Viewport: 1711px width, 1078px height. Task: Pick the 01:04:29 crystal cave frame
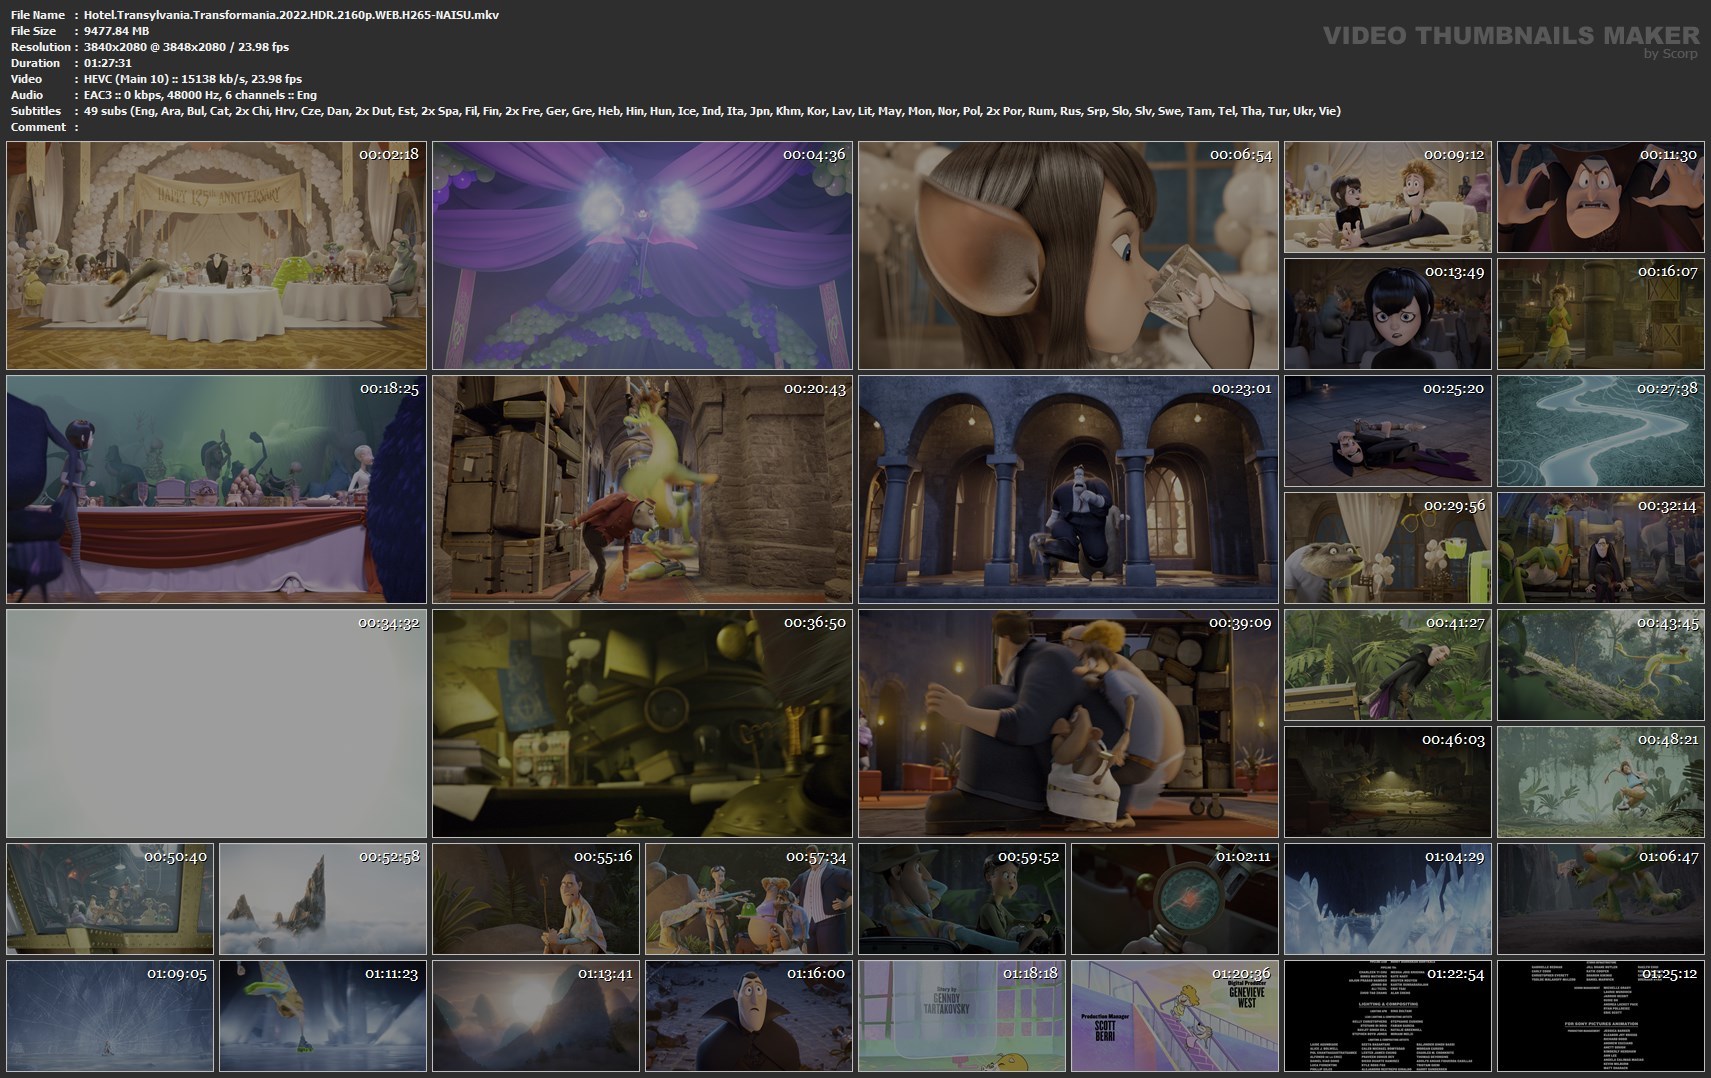click(x=1387, y=899)
